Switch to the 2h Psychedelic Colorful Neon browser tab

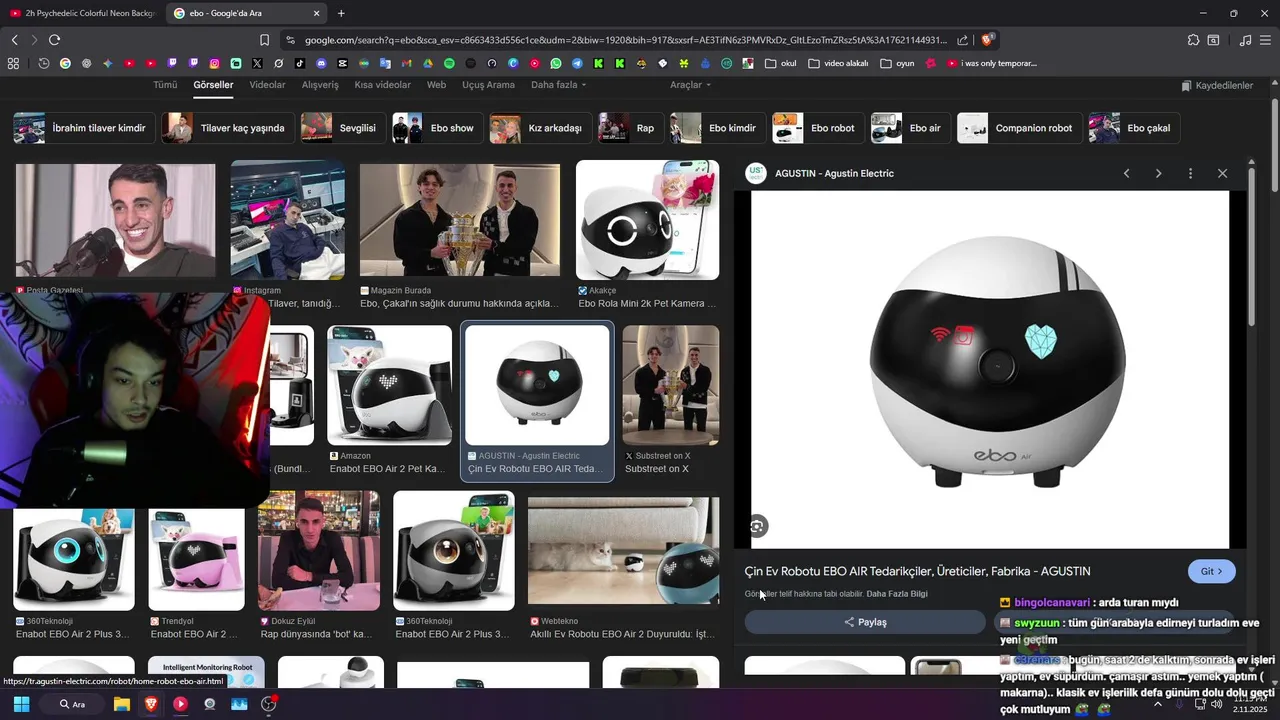(82, 13)
